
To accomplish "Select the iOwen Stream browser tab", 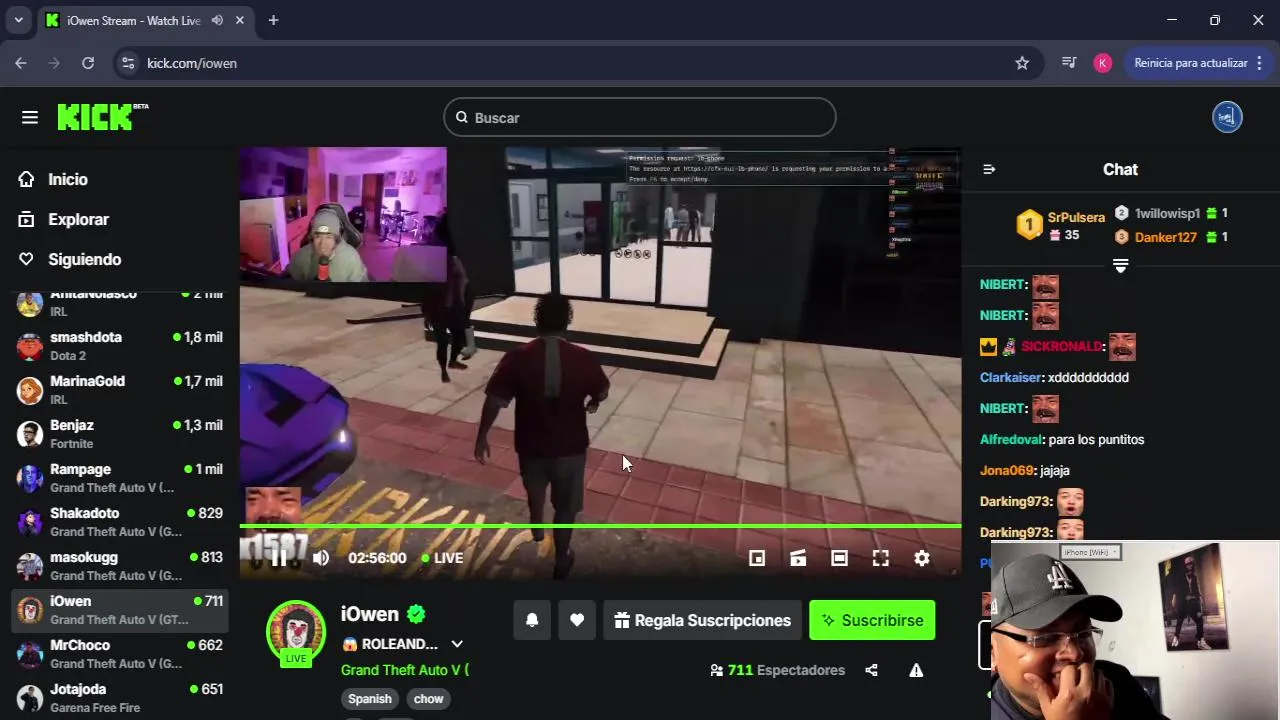I will tap(146, 20).
